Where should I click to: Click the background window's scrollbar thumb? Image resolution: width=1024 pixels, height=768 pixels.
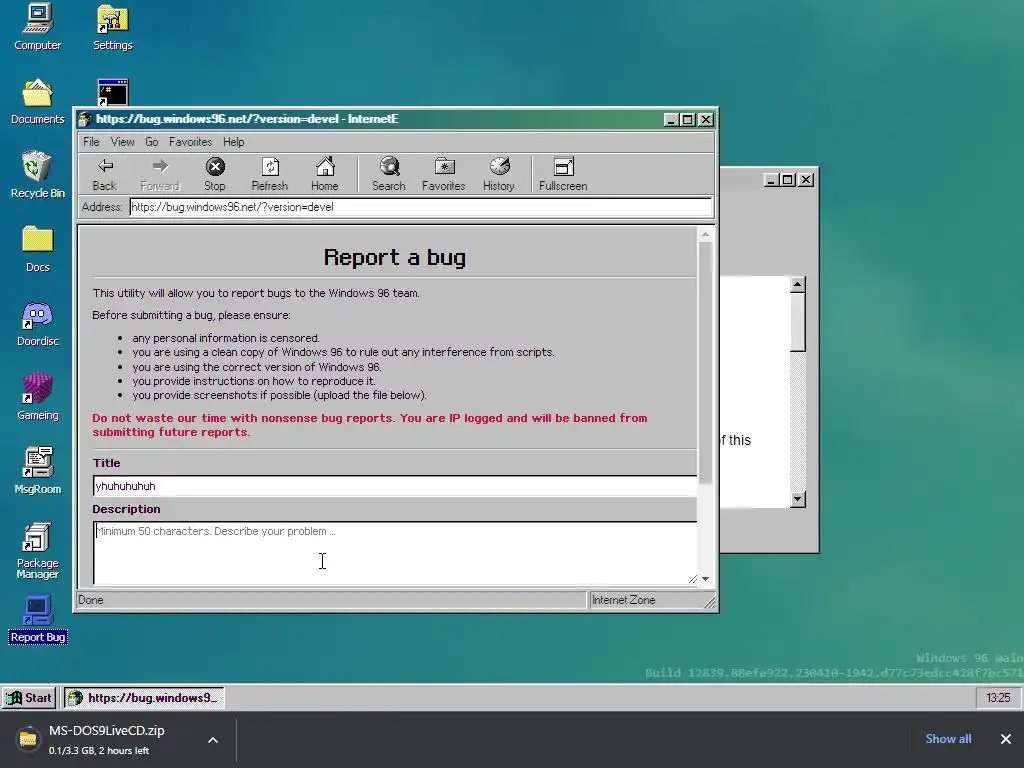click(x=797, y=322)
